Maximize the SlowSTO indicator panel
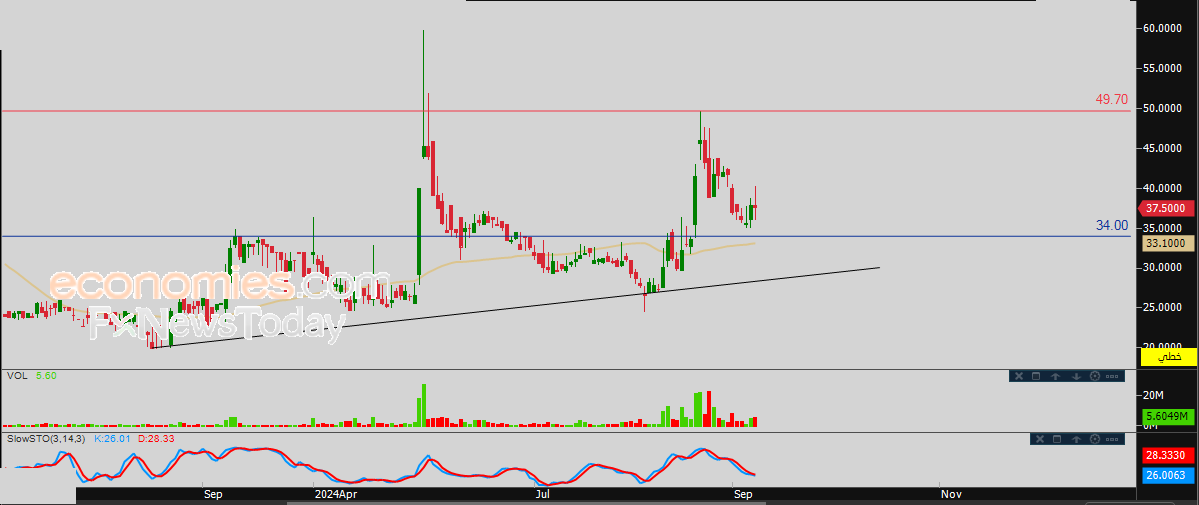1199x505 pixels. coord(1057,438)
